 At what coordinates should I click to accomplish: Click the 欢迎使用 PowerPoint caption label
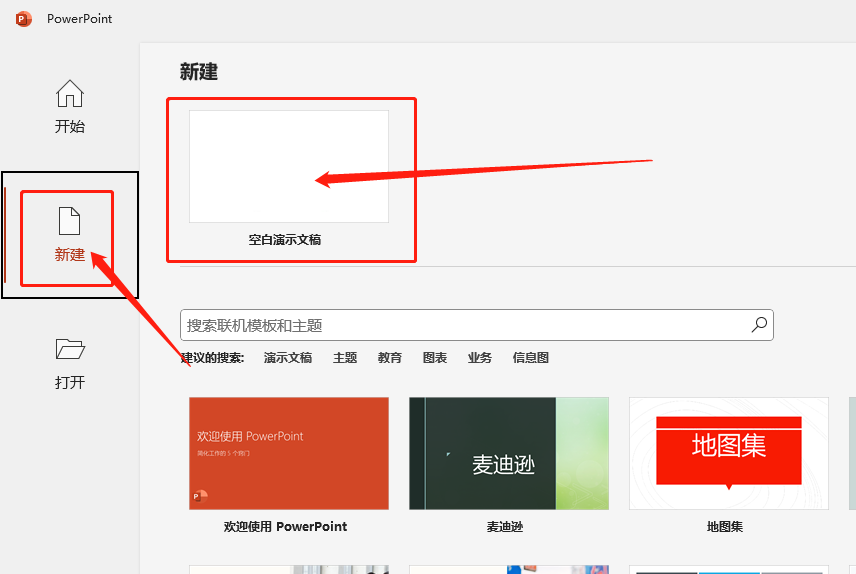(285, 526)
